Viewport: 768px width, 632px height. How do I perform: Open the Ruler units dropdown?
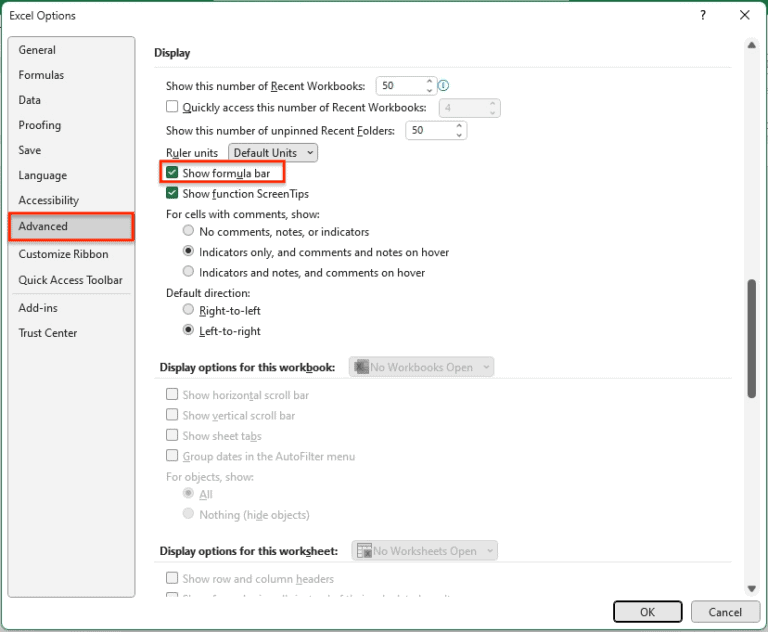coord(273,153)
